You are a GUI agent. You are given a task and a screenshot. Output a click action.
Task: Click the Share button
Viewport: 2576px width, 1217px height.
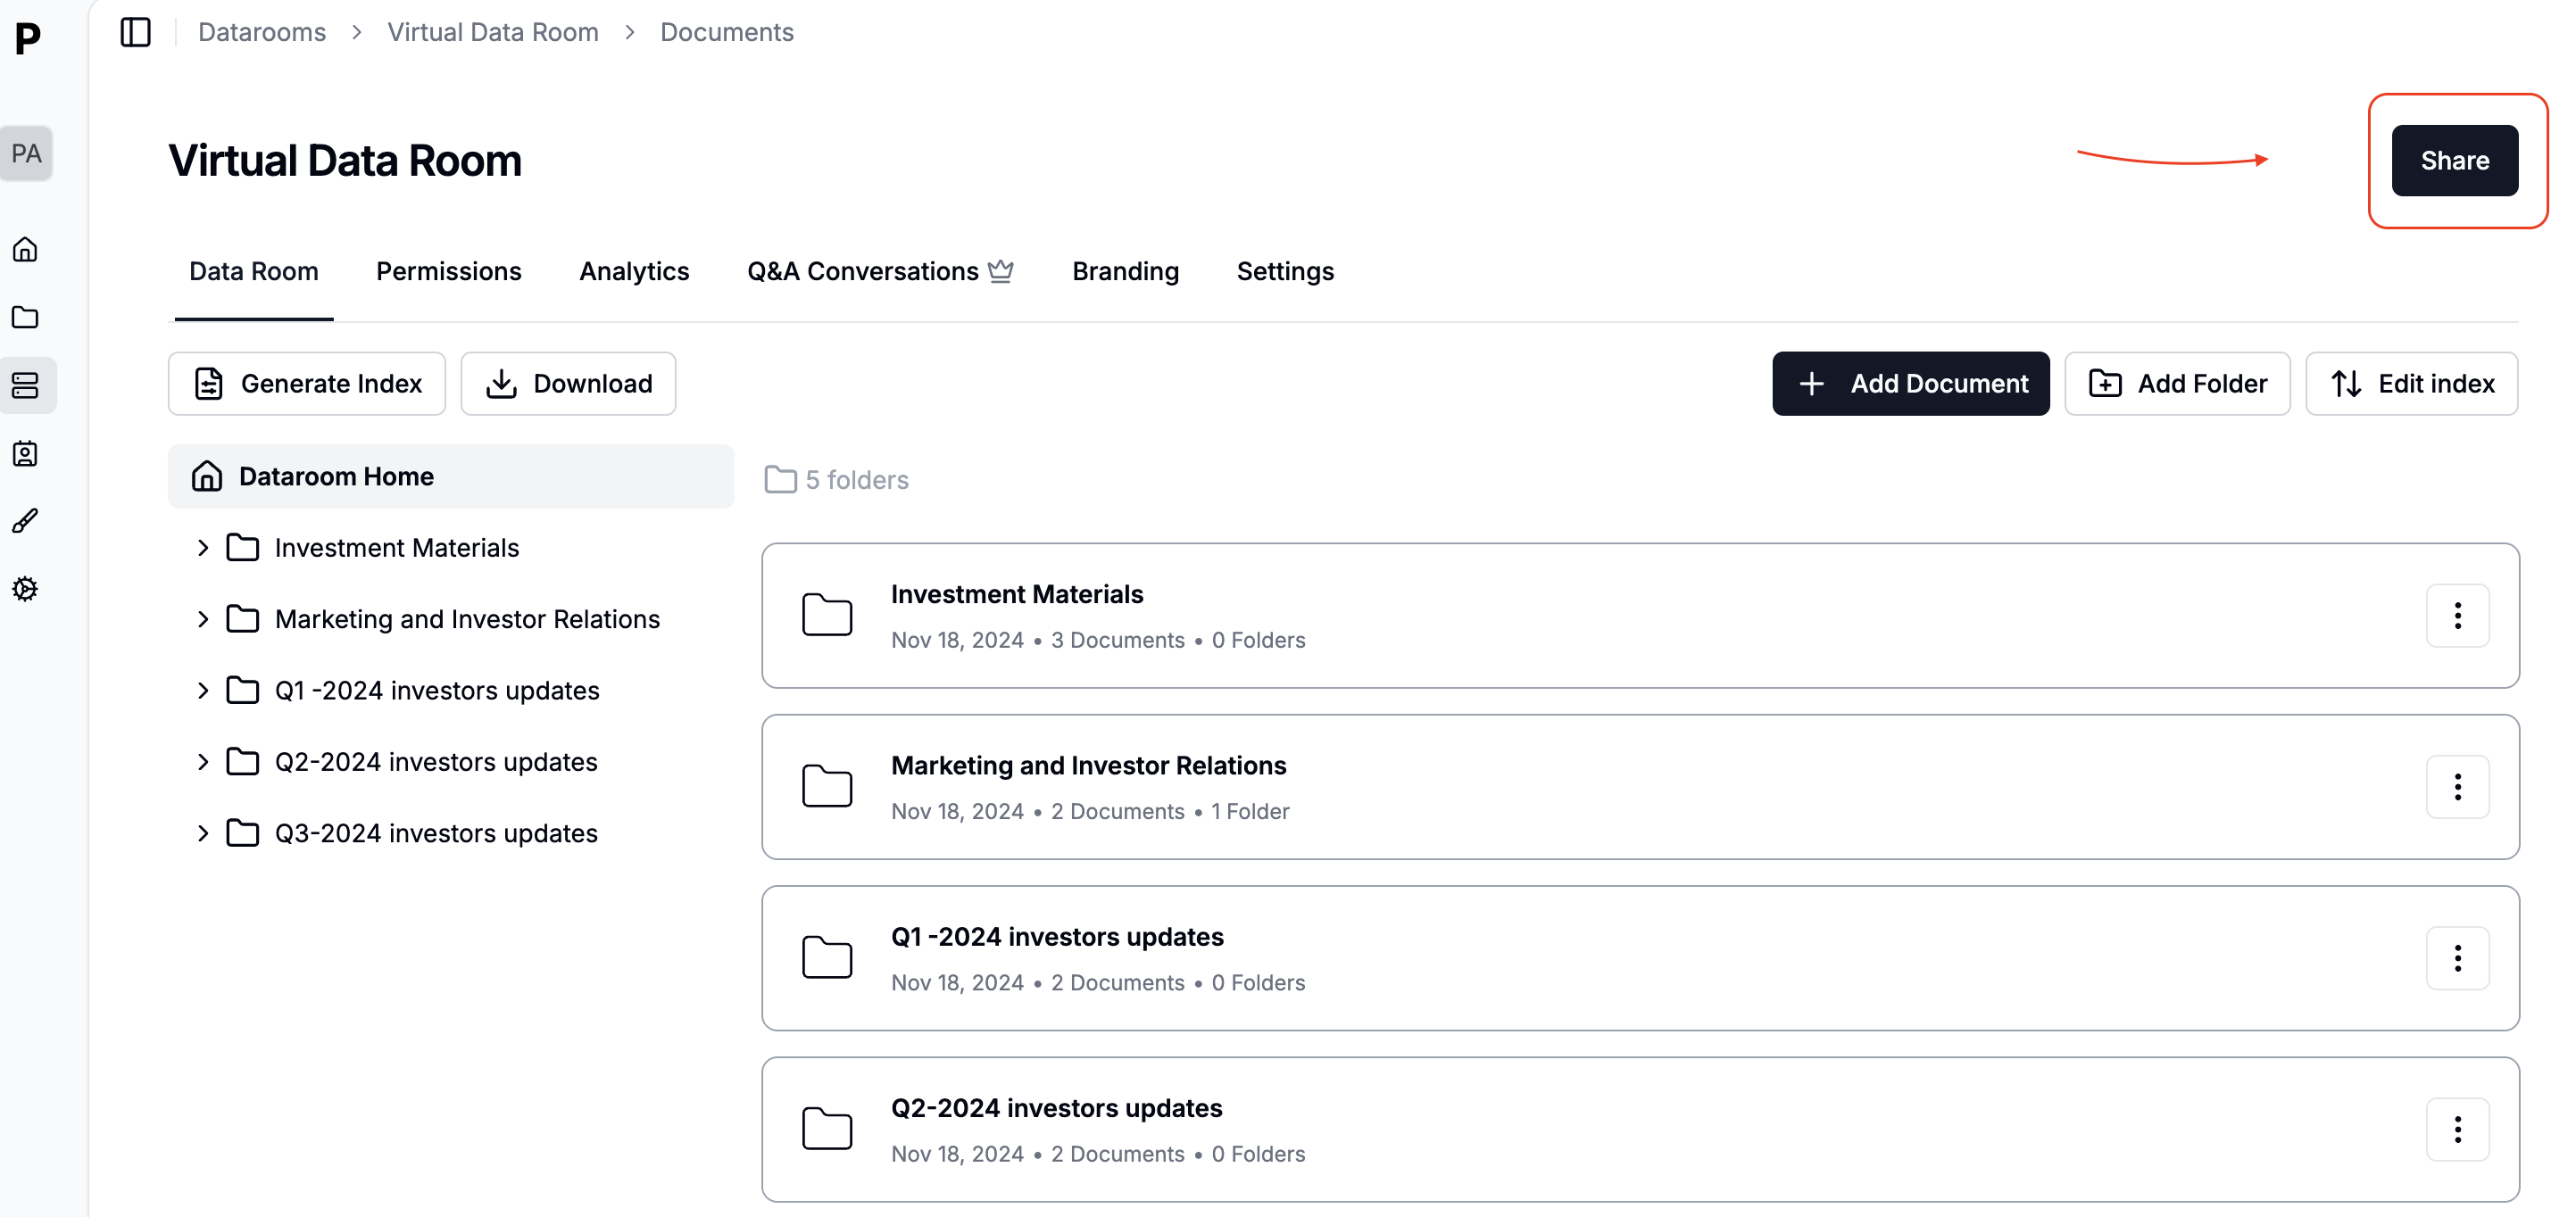tap(2454, 160)
